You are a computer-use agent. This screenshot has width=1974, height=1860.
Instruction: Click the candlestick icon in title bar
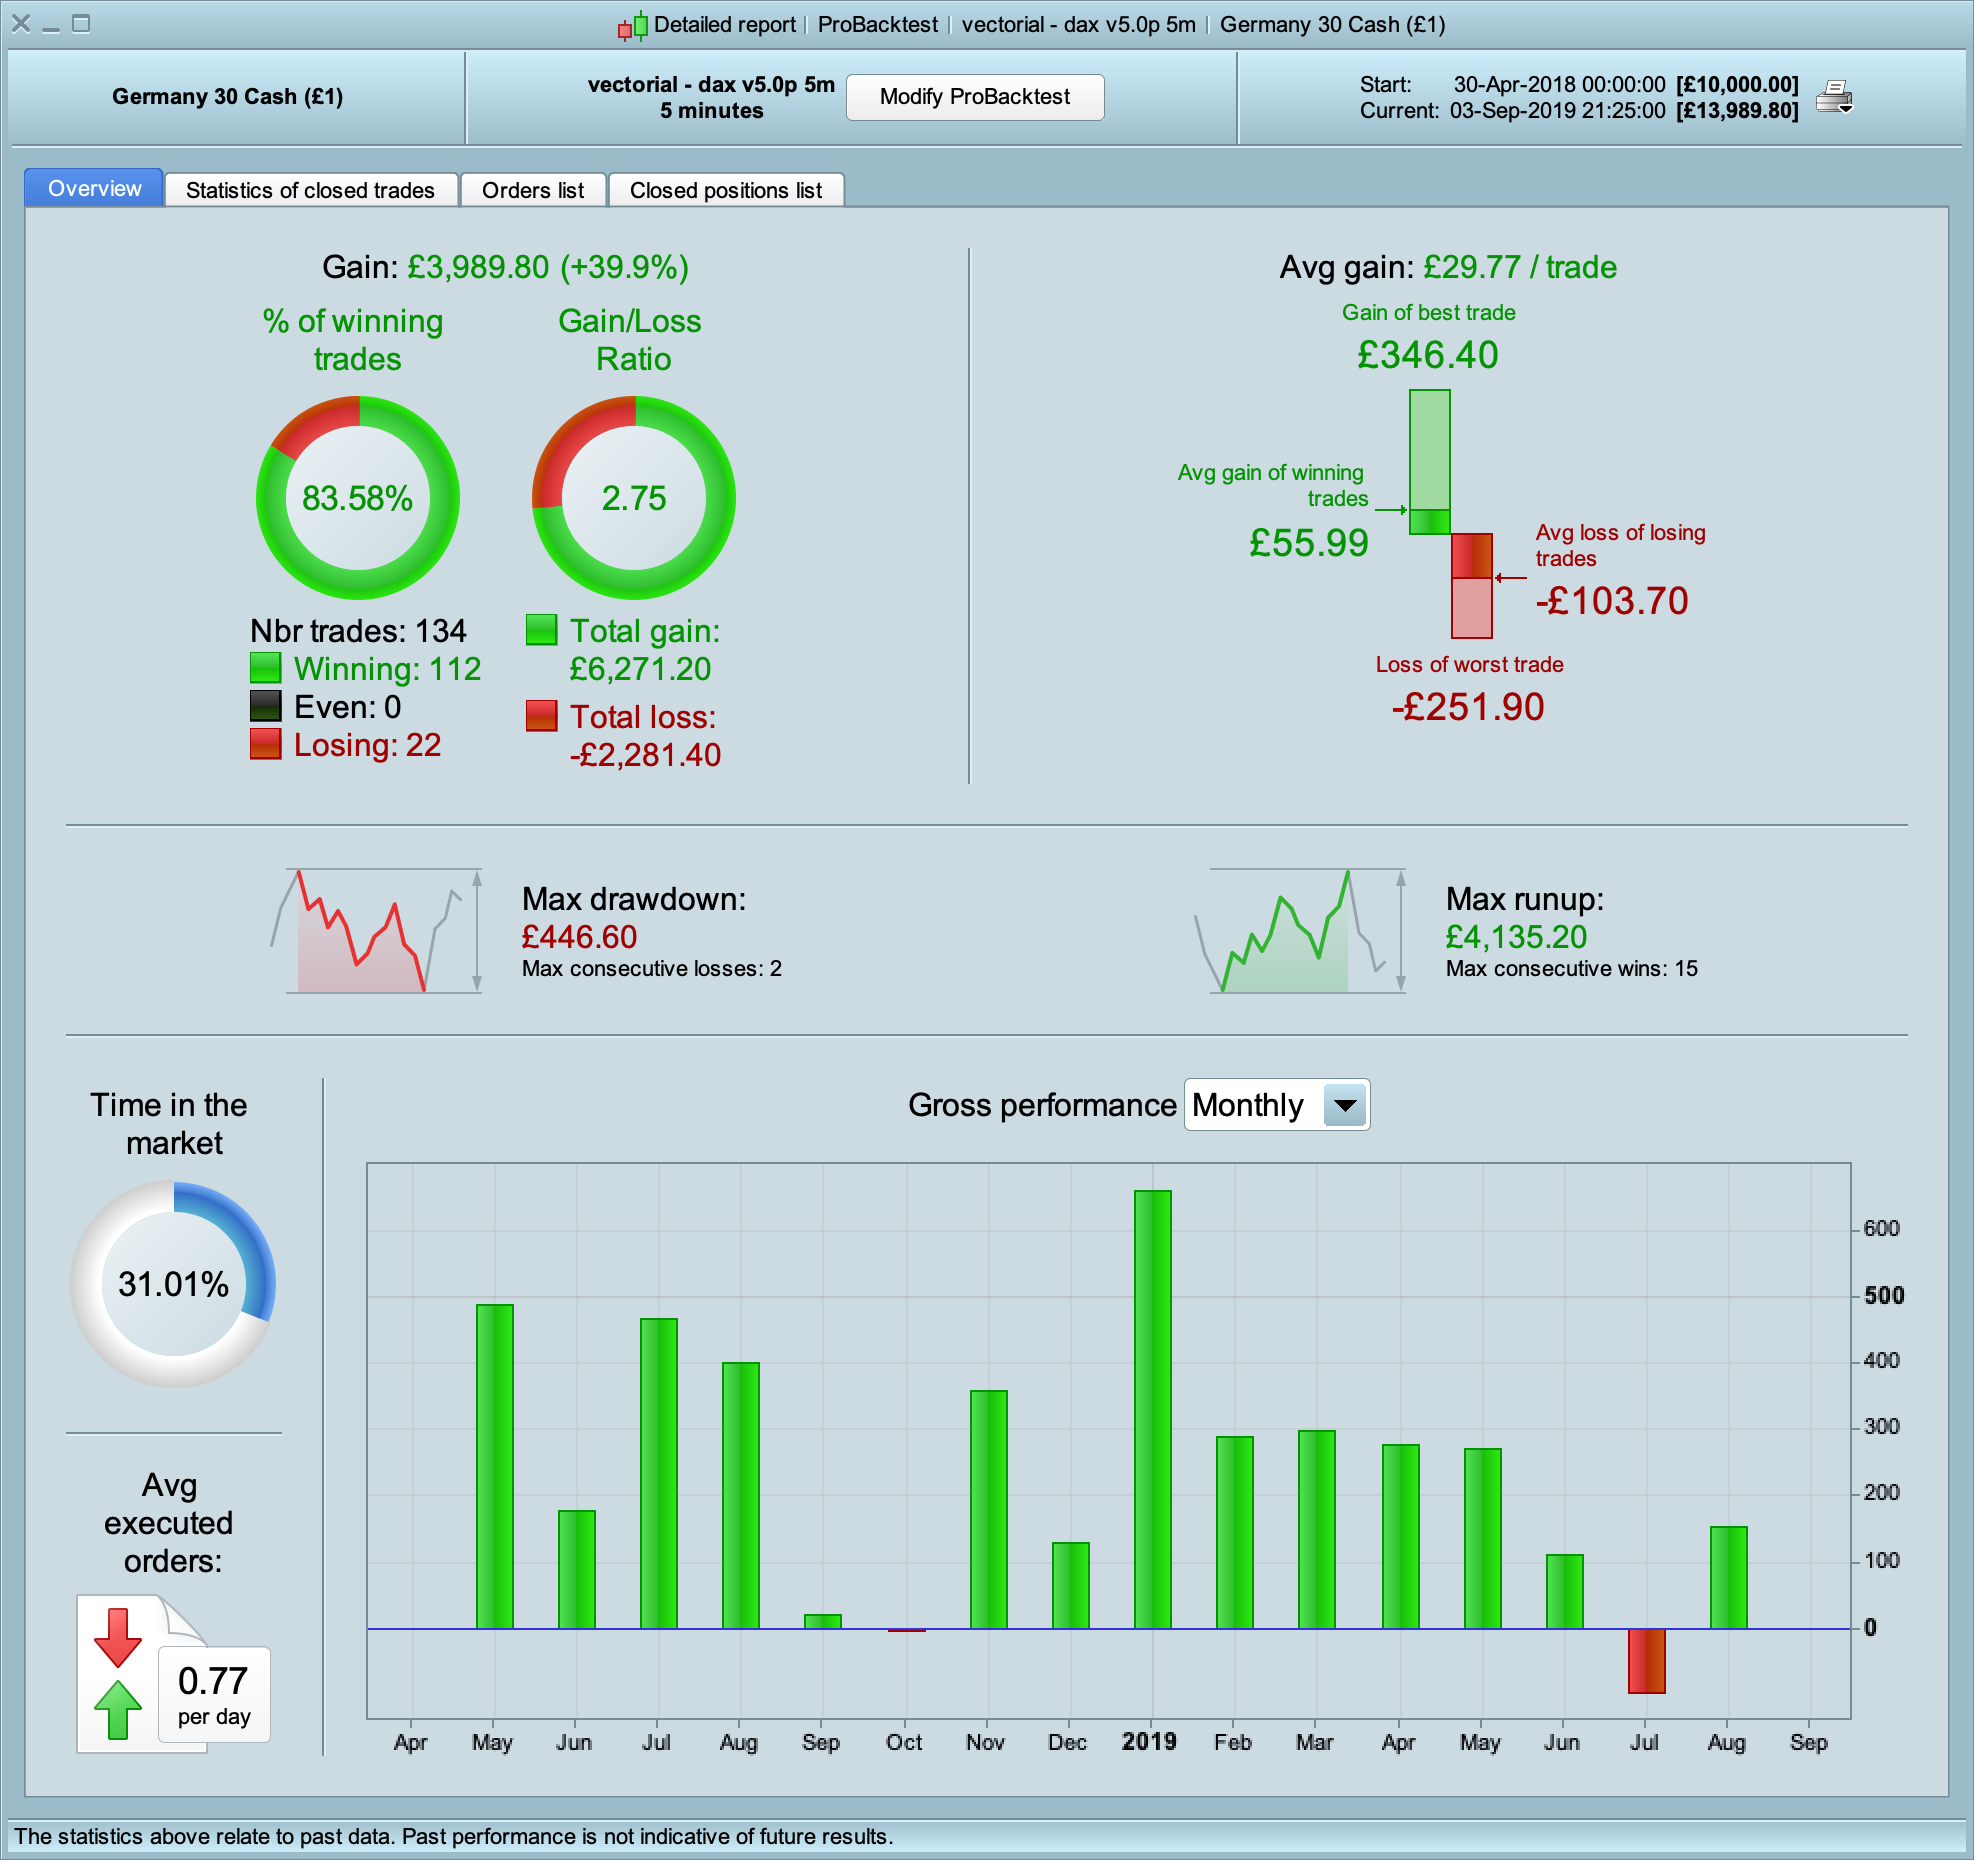click(632, 26)
